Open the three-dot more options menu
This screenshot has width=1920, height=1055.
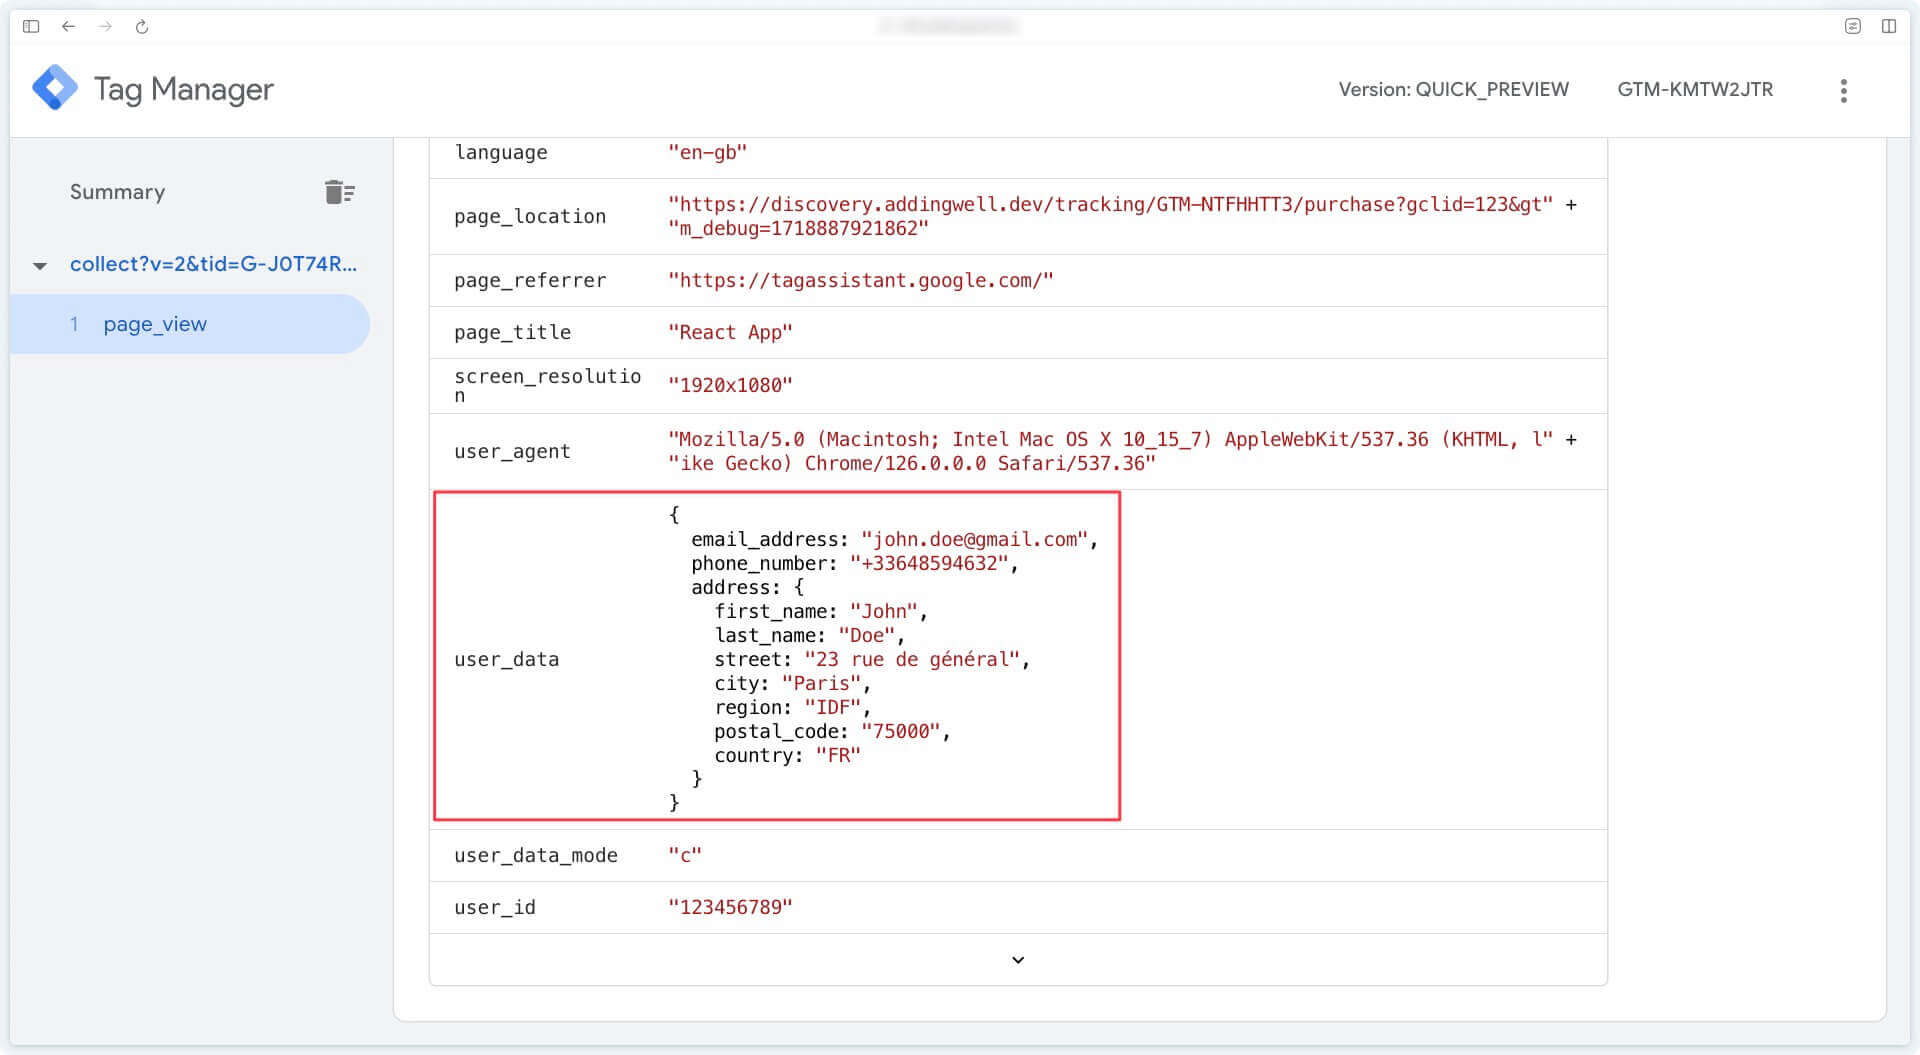pos(1844,90)
